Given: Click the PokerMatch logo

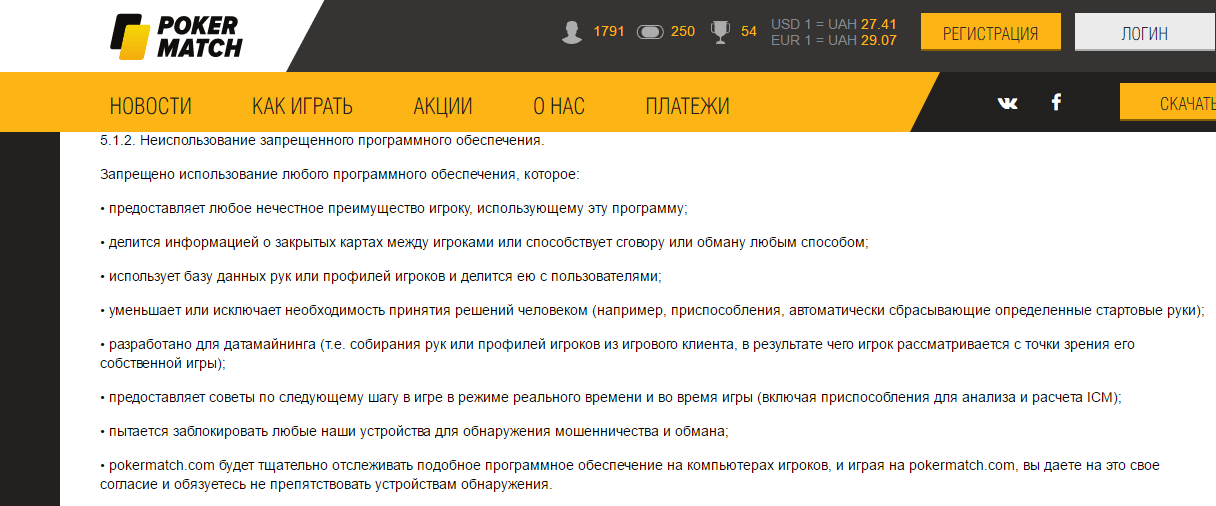Looking at the screenshot, I should 177,36.
